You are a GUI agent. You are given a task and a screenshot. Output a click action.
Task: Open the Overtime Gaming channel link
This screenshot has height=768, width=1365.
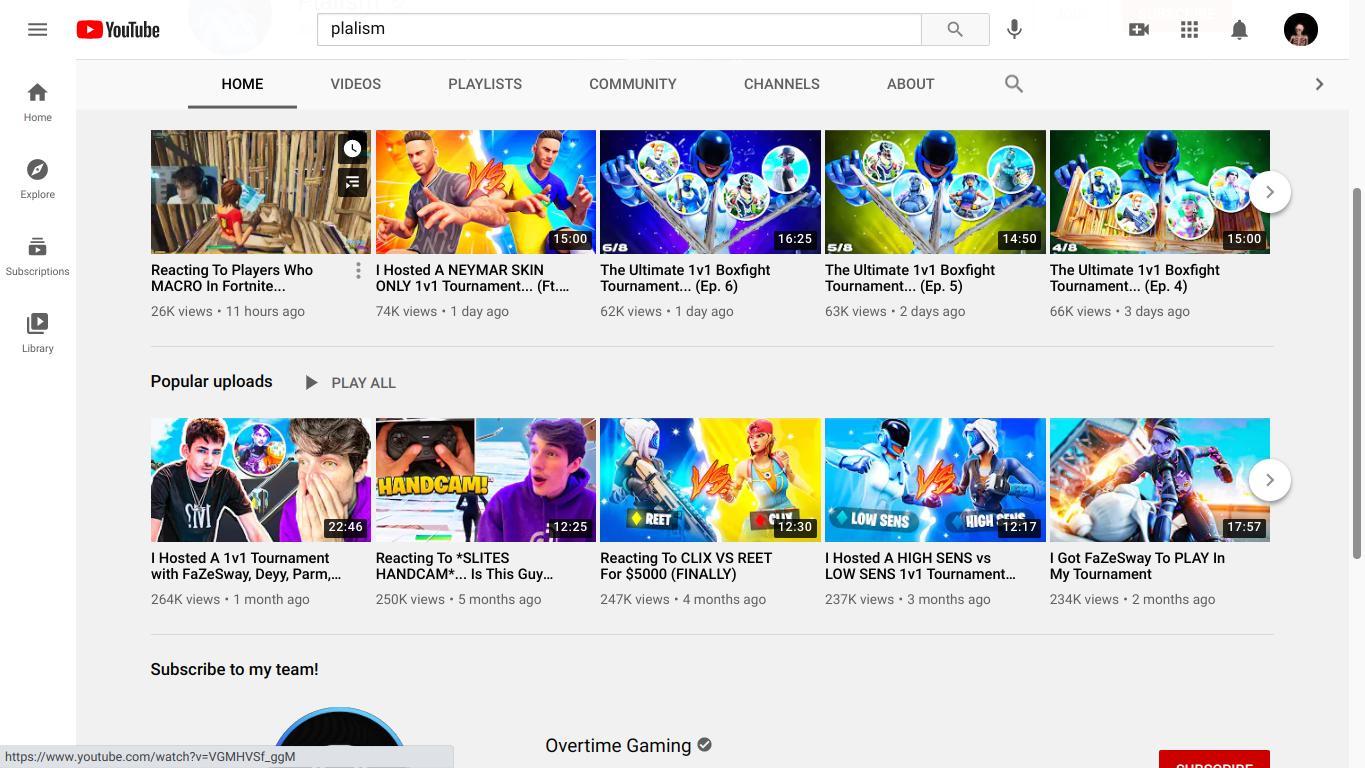coord(618,746)
